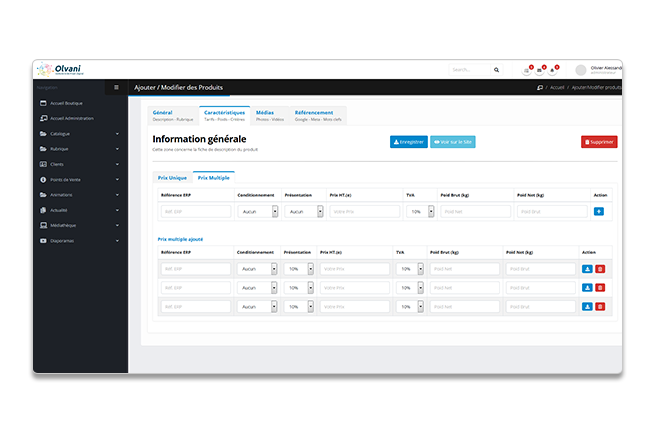Click red delete icon in third added row
The image size is (658, 434).
[x=600, y=306]
